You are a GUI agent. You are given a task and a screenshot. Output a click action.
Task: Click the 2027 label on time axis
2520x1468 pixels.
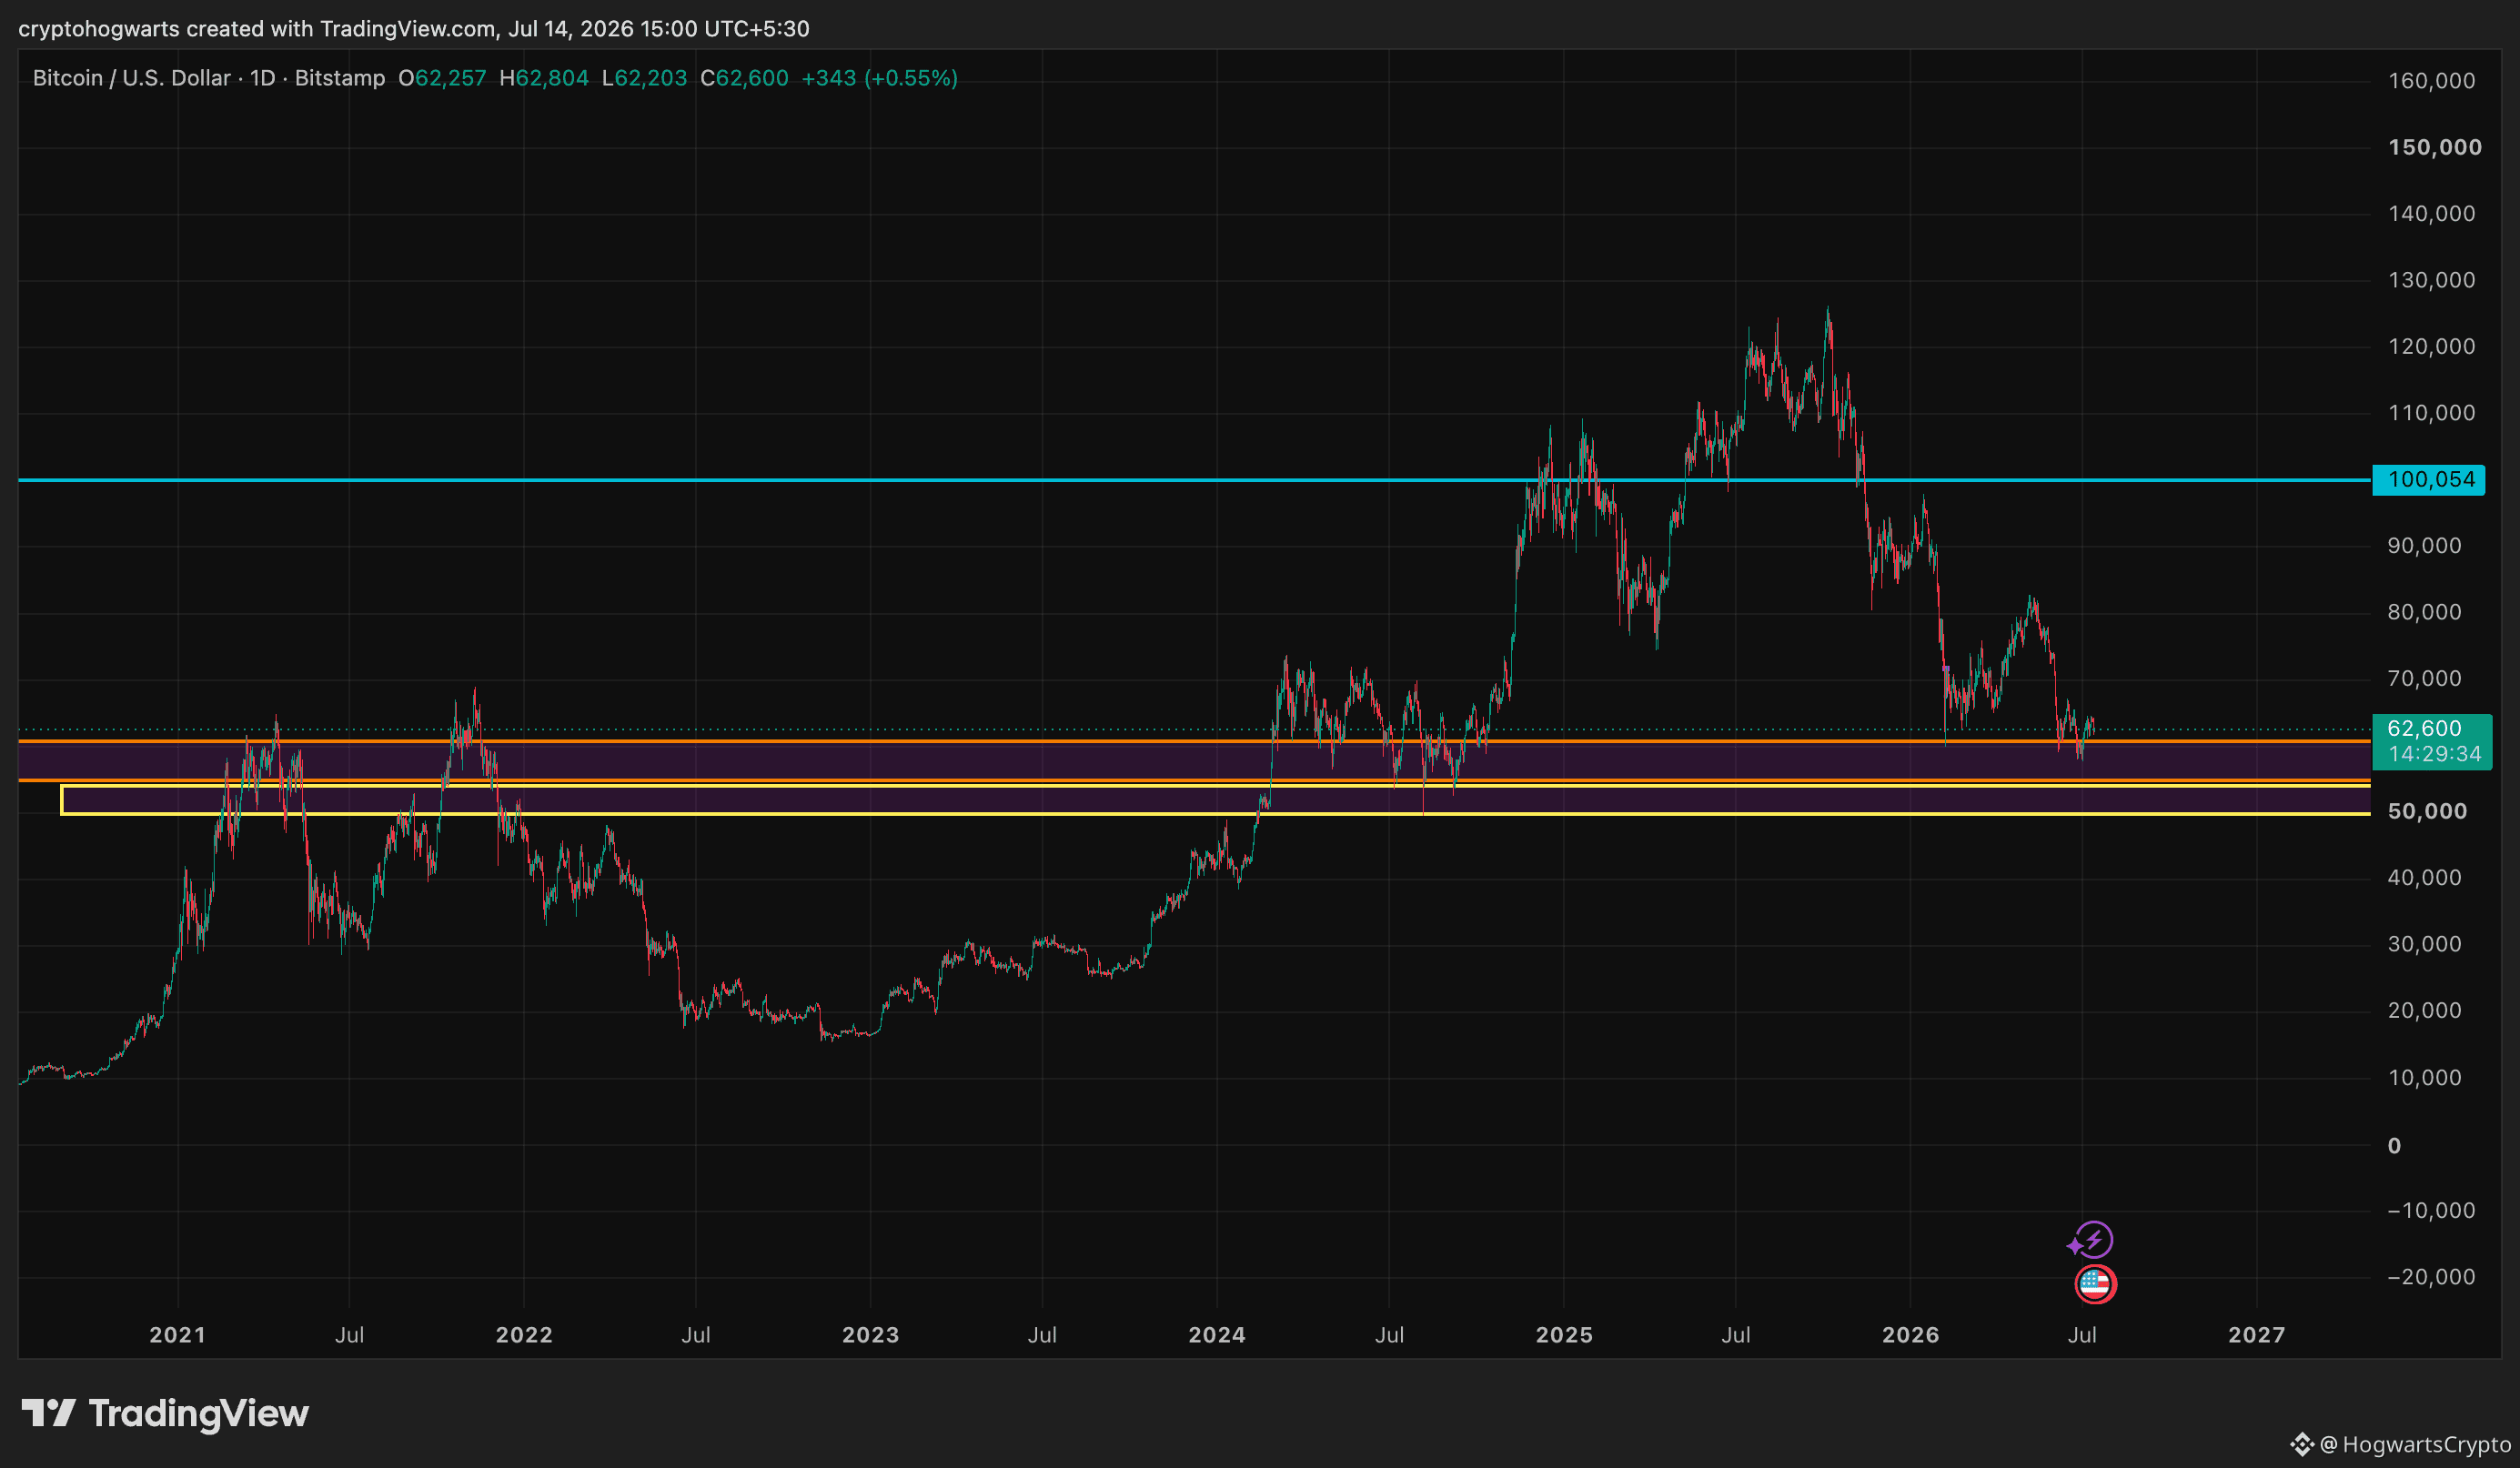click(x=2257, y=1335)
